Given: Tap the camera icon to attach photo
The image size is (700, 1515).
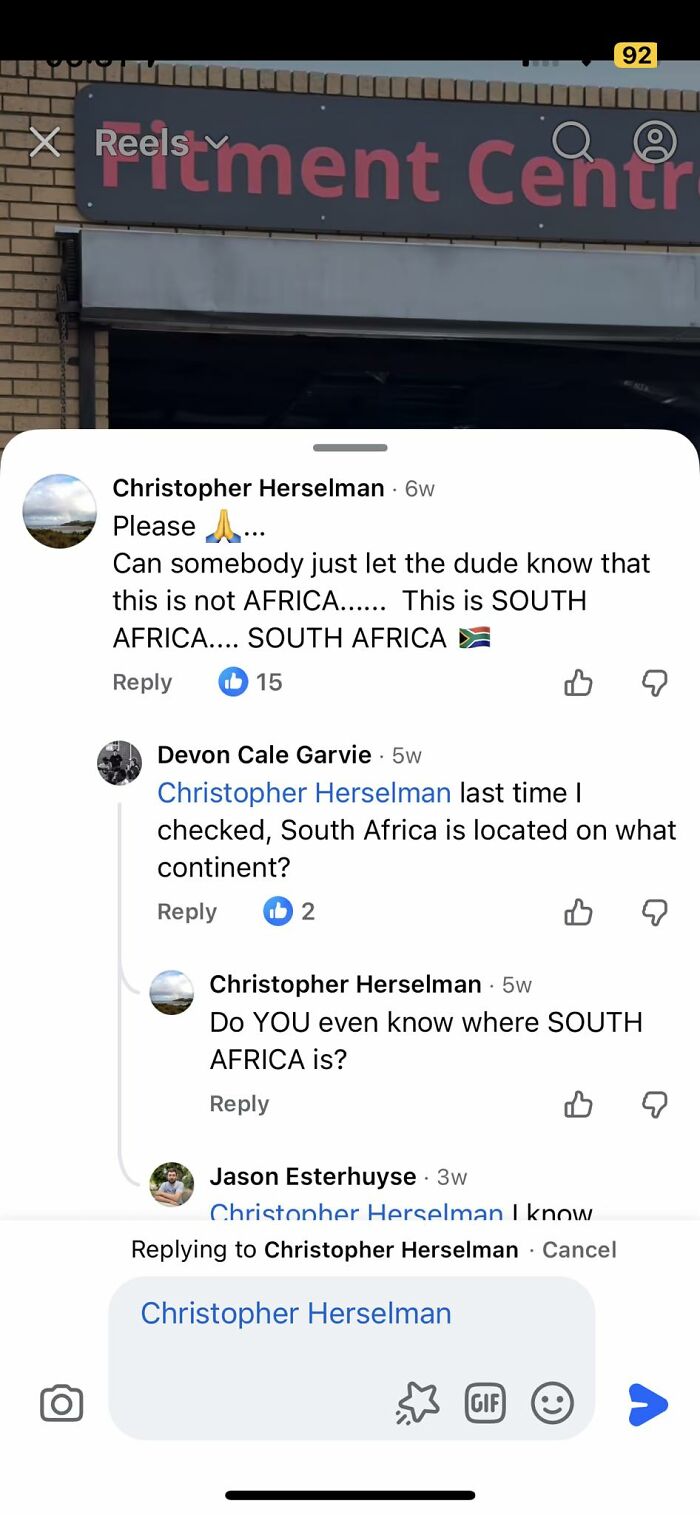Looking at the screenshot, I should click(61, 1404).
